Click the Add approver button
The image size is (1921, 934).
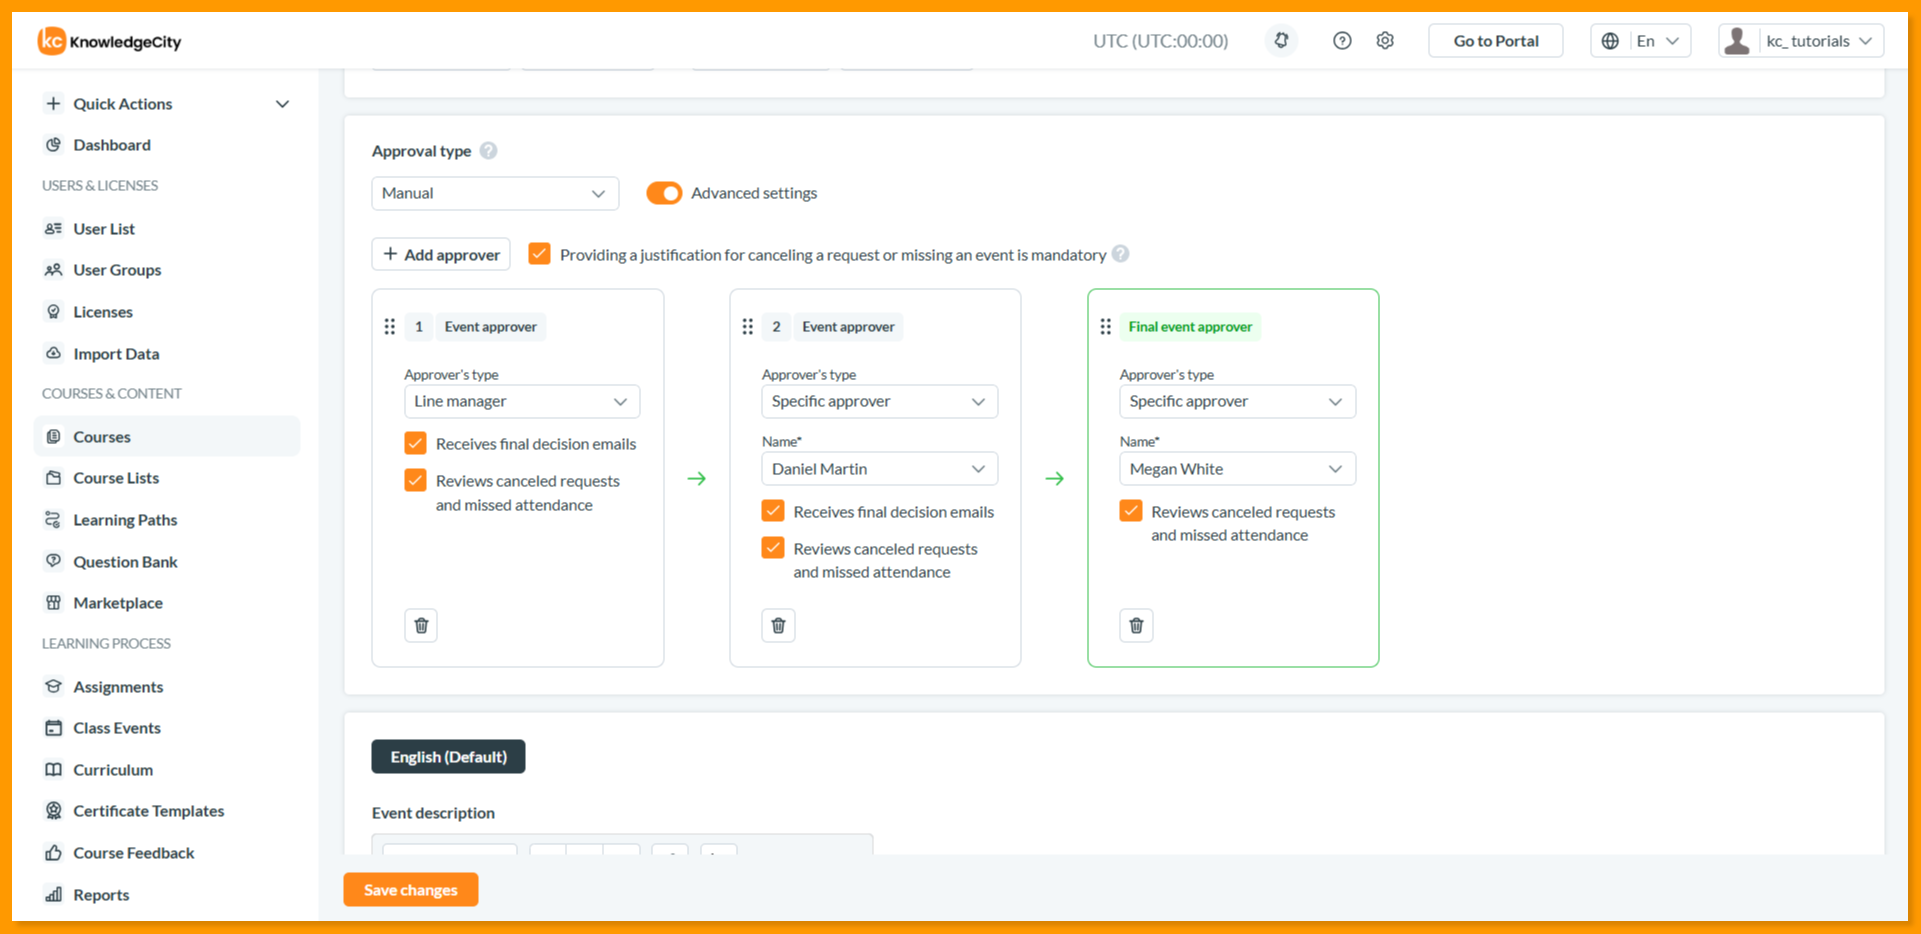click(441, 254)
